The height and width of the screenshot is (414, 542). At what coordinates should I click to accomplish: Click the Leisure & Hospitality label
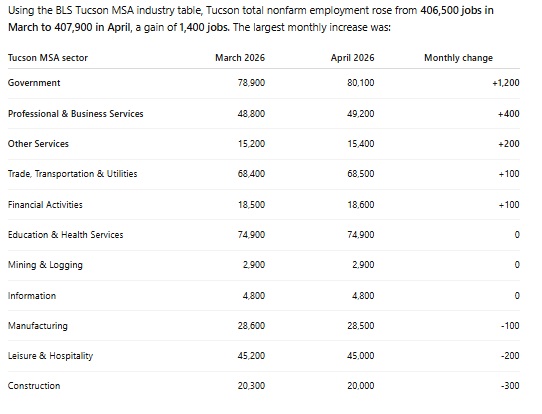(50, 356)
